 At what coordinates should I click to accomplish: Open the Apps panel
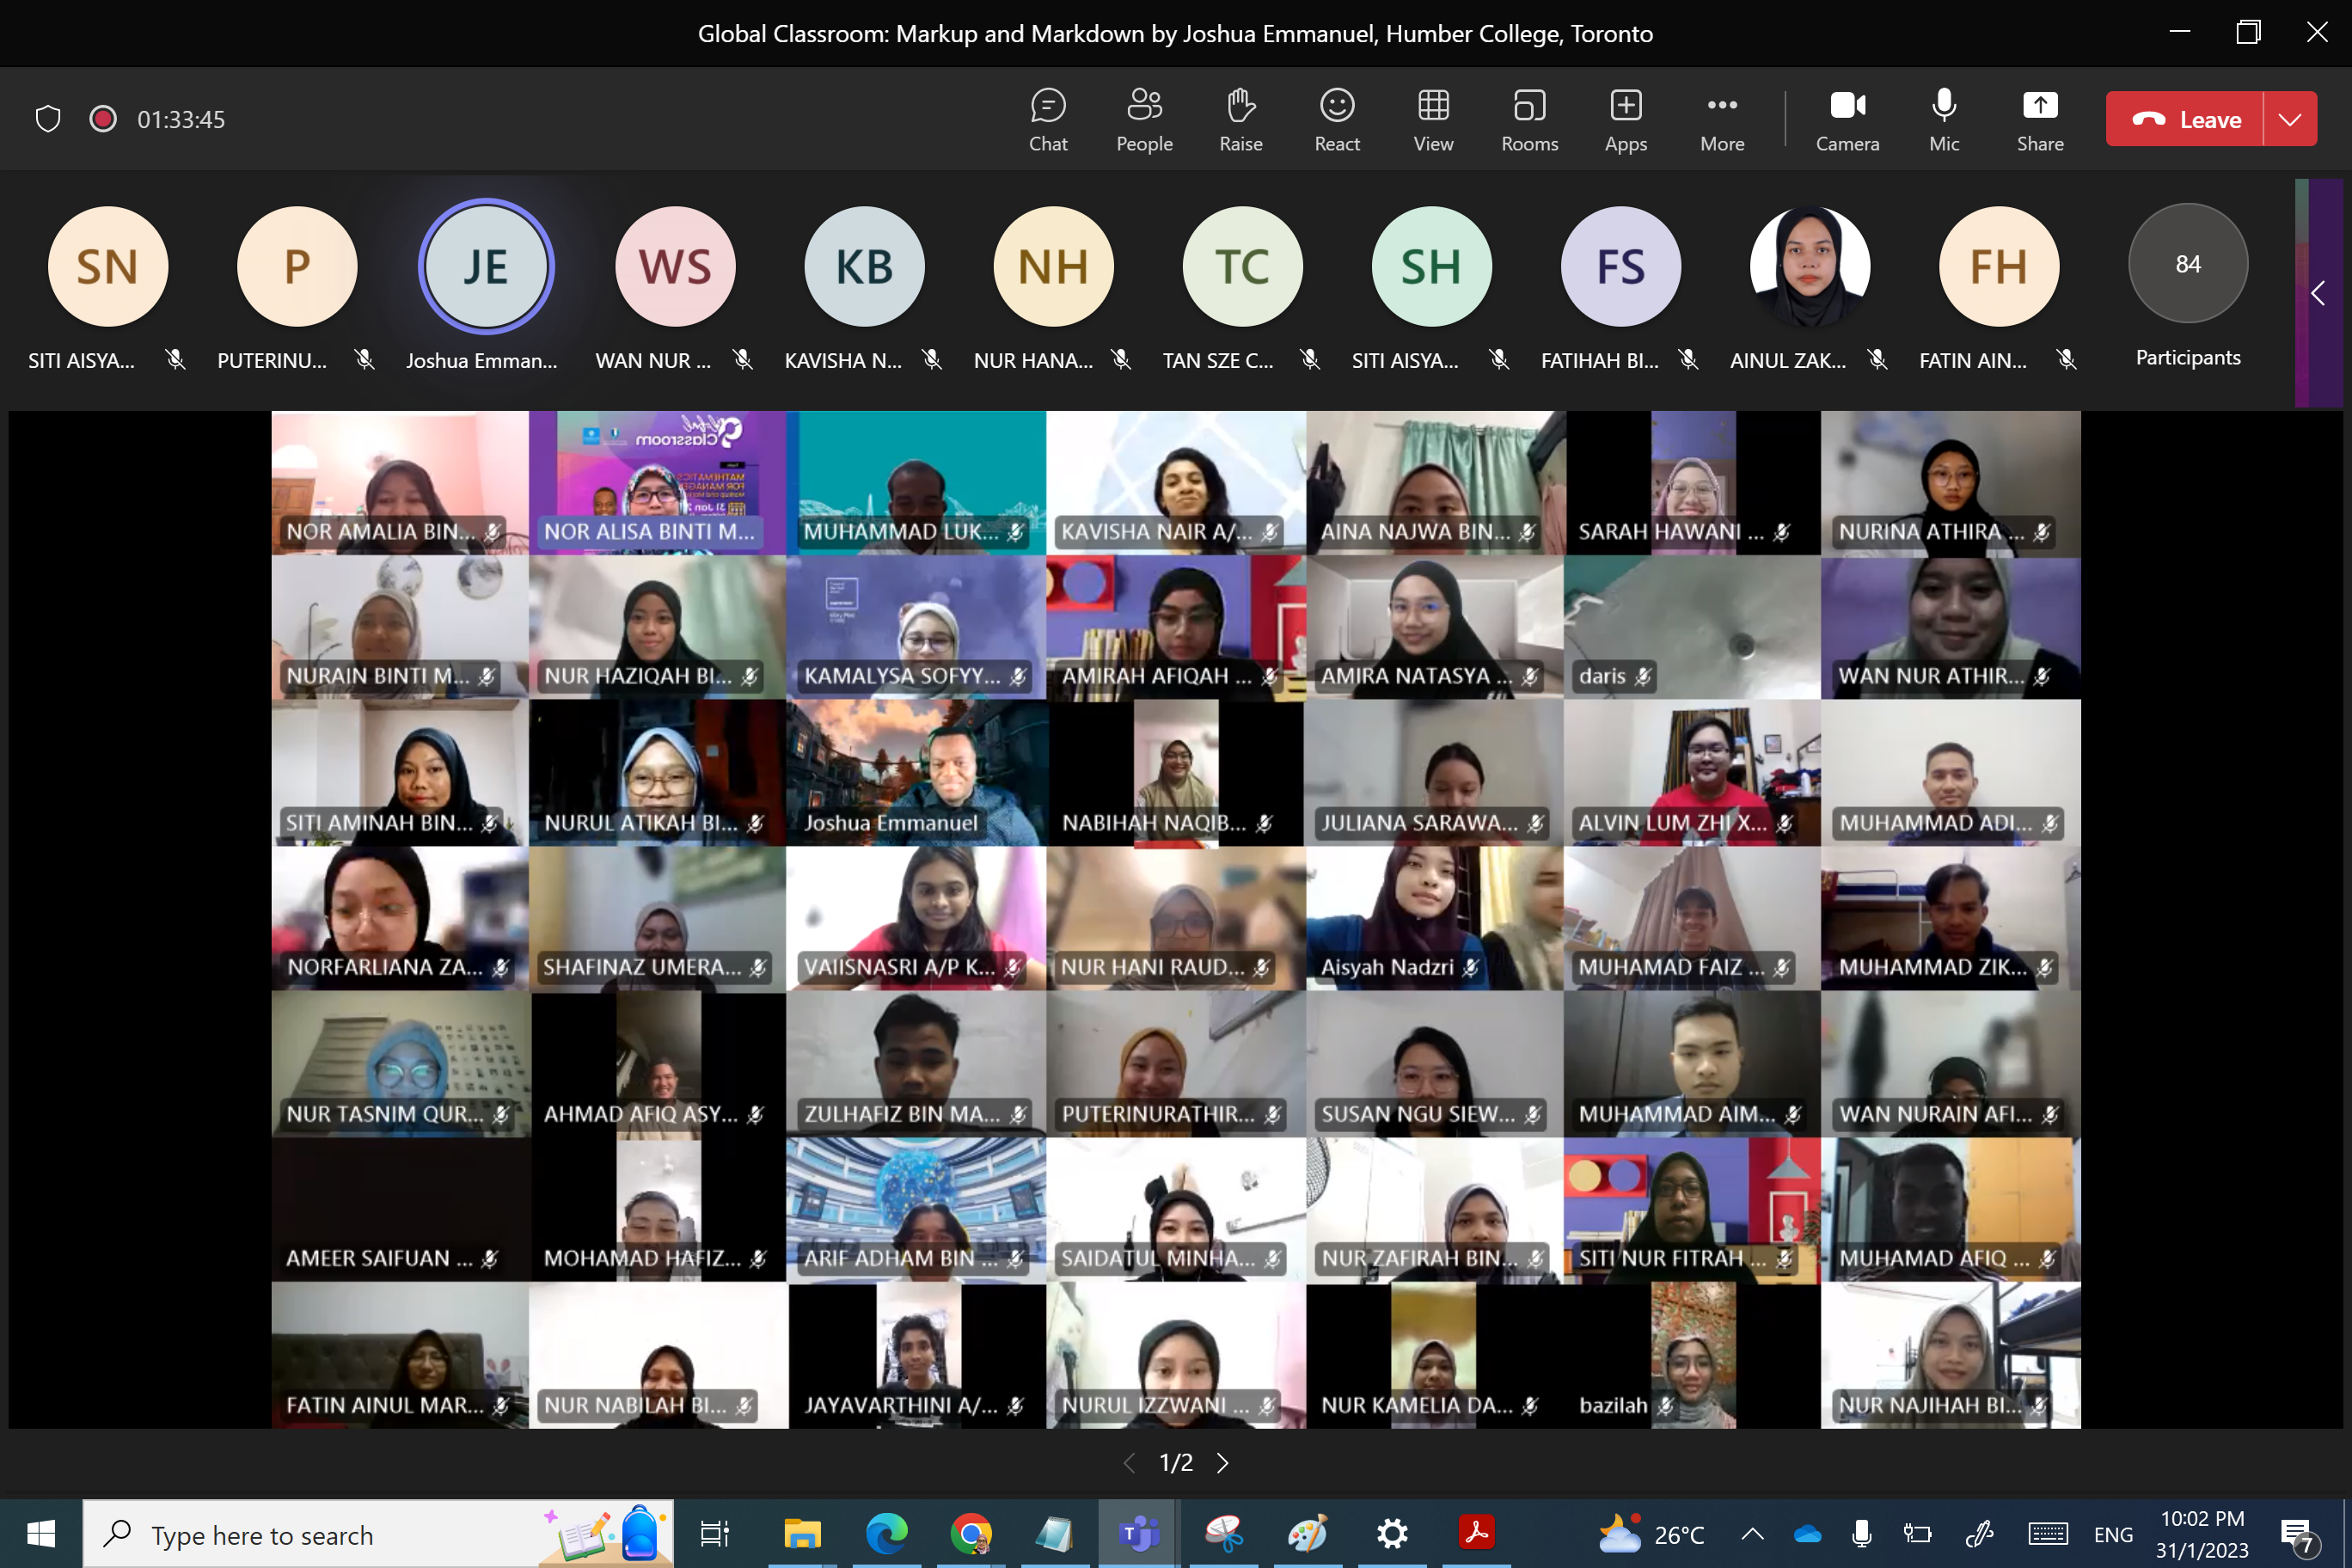(x=1625, y=120)
